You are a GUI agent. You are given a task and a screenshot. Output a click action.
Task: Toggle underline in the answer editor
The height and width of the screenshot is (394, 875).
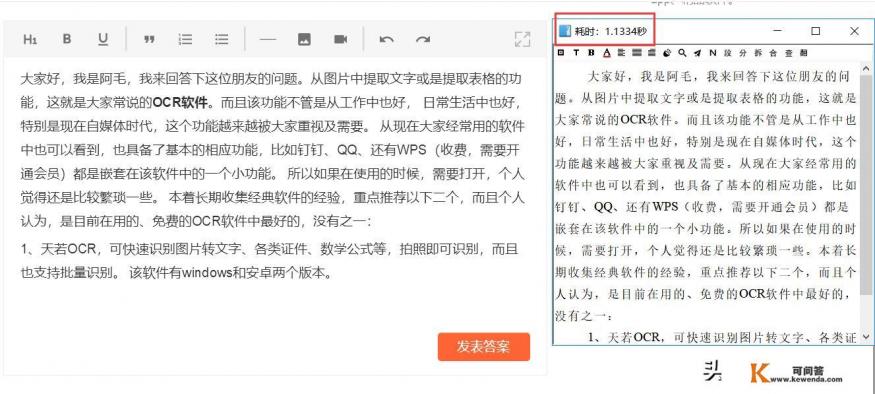(x=103, y=39)
